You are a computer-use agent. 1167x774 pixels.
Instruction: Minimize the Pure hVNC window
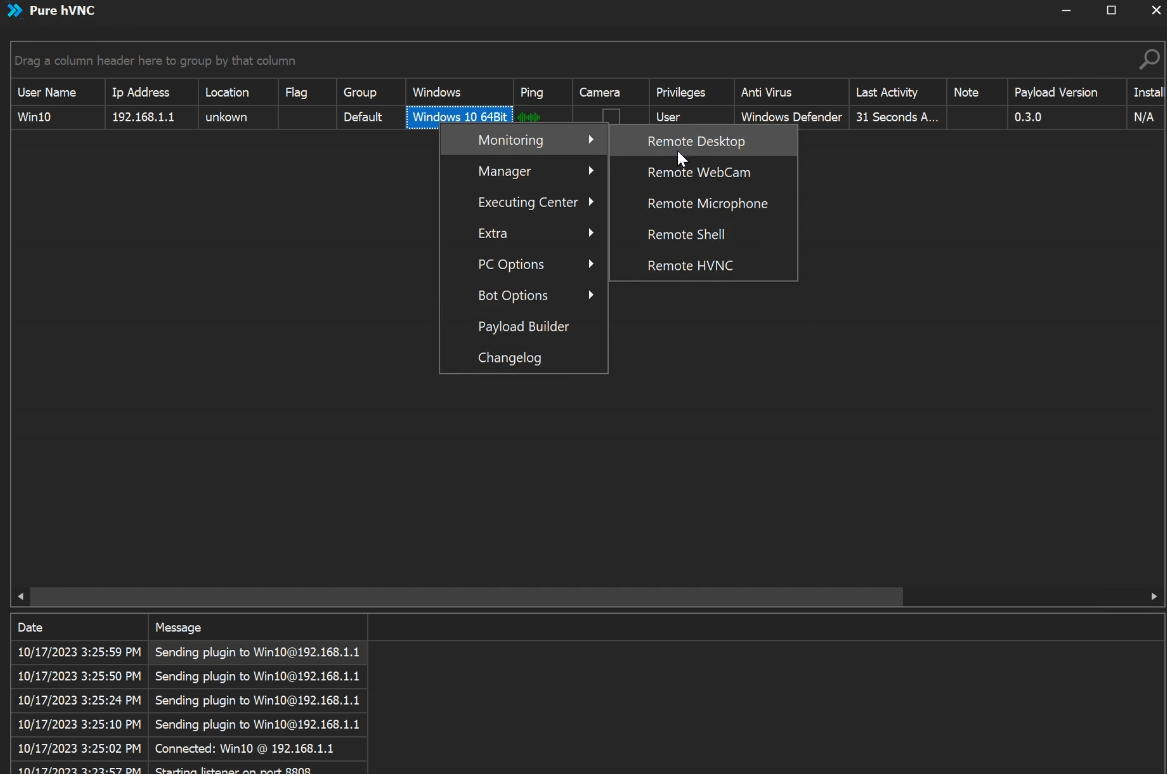pyautogui.click(x=1067, y=10)
